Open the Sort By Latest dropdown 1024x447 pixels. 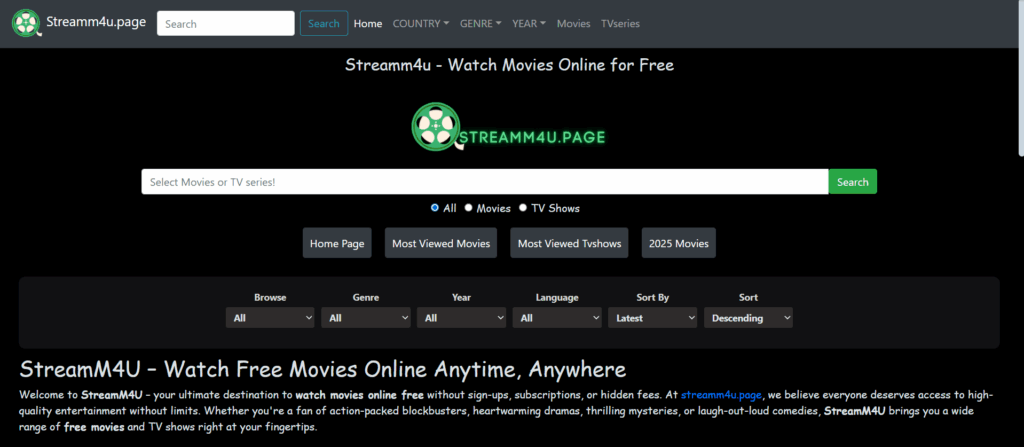pos(652,318)
